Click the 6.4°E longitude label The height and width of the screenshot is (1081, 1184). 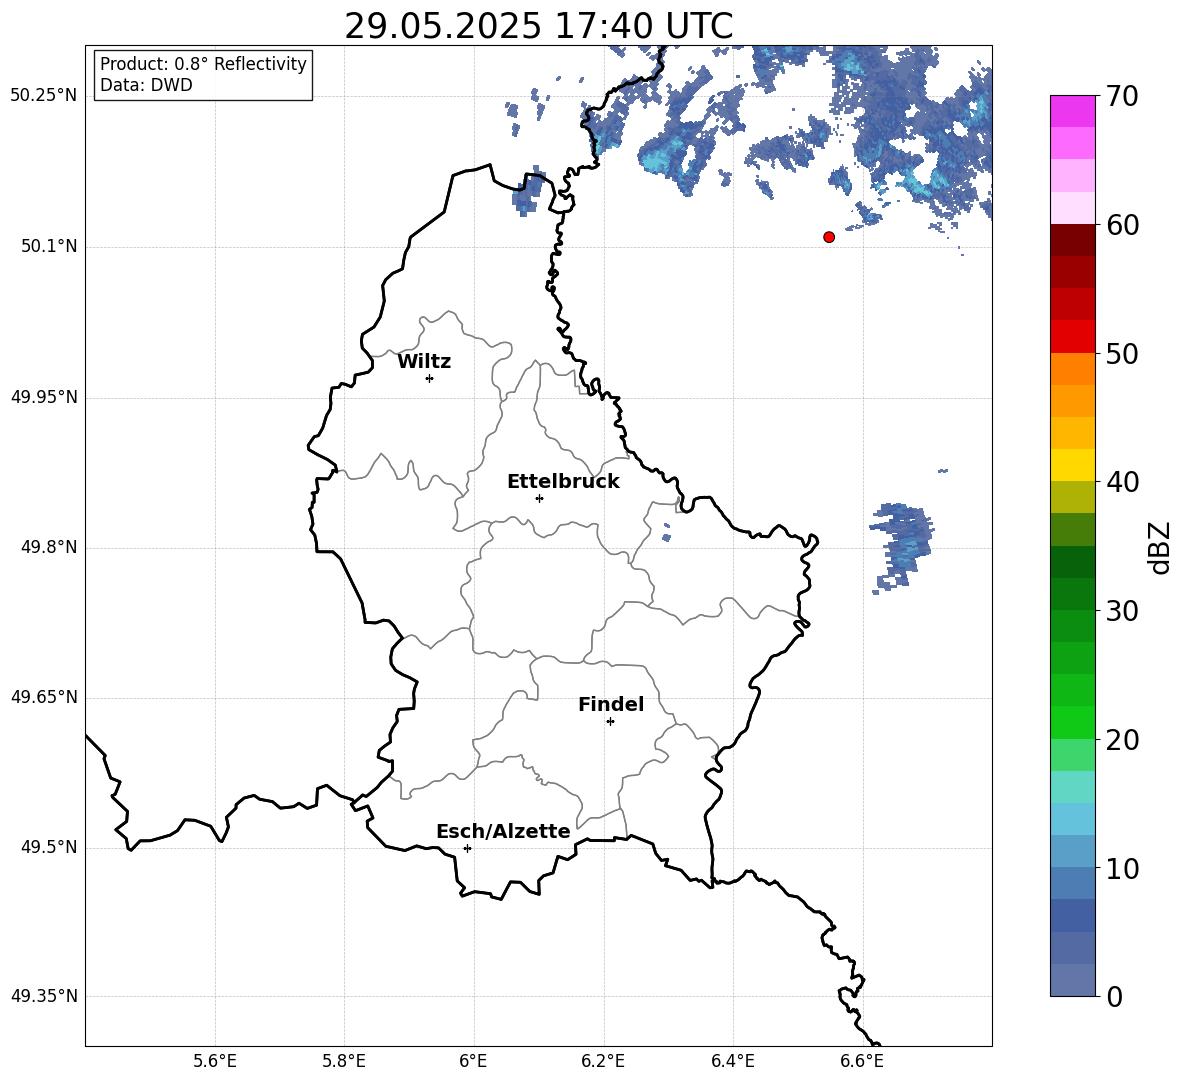[732, 1061]
